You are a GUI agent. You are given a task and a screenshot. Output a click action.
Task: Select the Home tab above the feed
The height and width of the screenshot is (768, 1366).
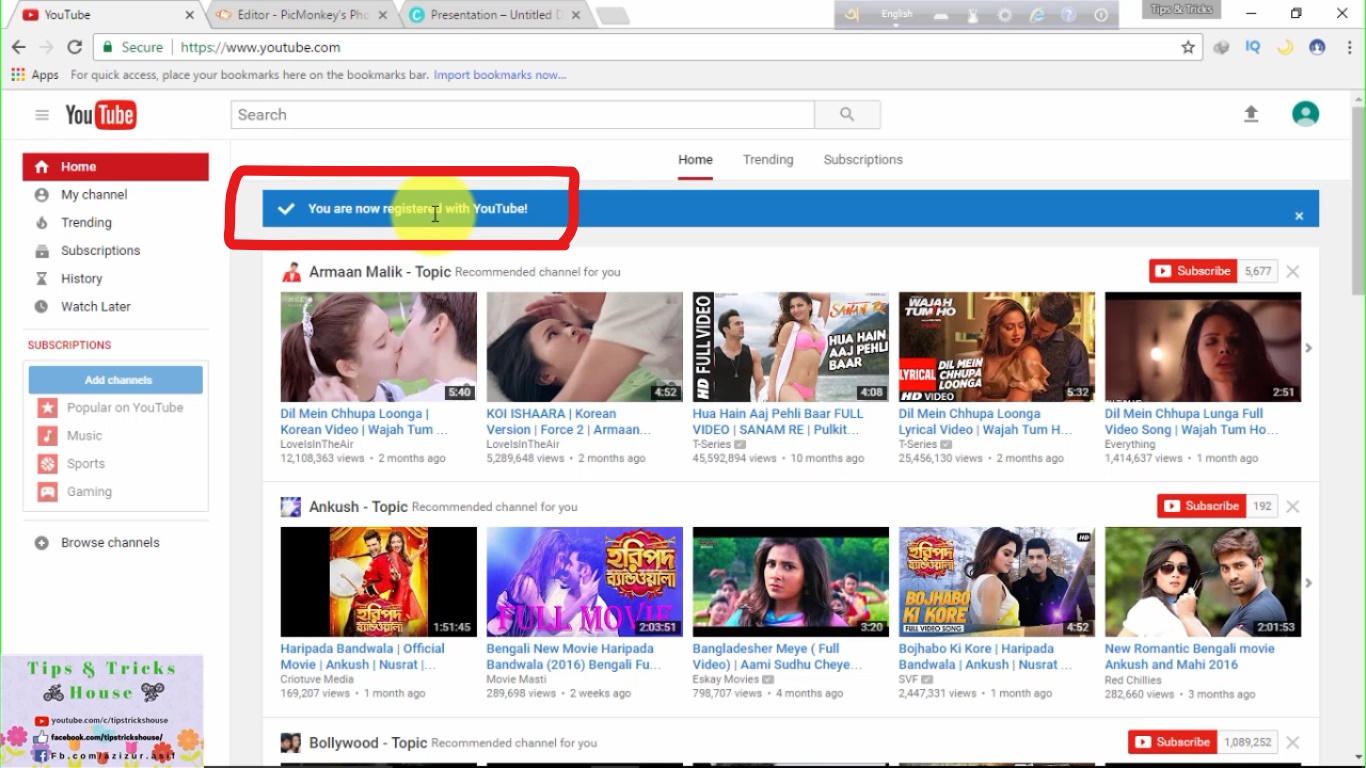(x=695, y=160)
